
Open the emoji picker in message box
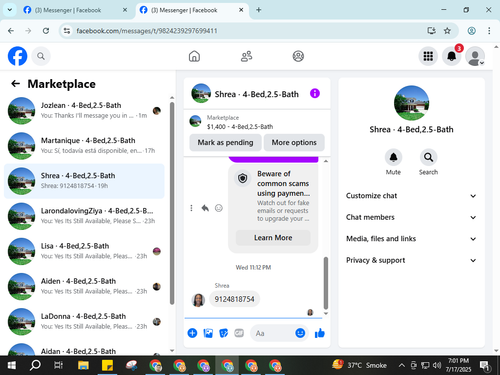(300, 333)
